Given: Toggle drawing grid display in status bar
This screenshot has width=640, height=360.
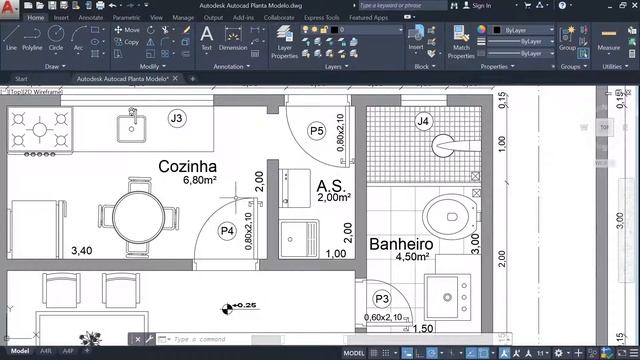Looking at the screenshot, I should (x=373, y=353).
